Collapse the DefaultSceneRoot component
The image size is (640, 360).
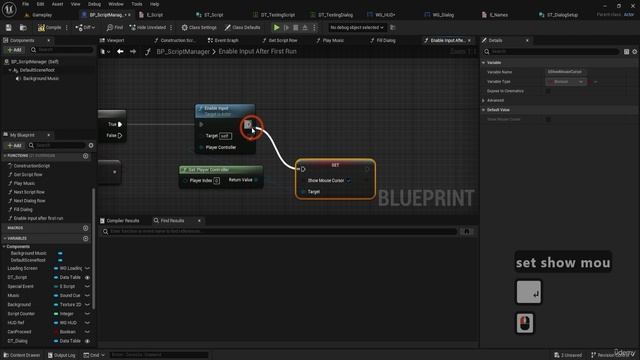click(x=10, y=70)
